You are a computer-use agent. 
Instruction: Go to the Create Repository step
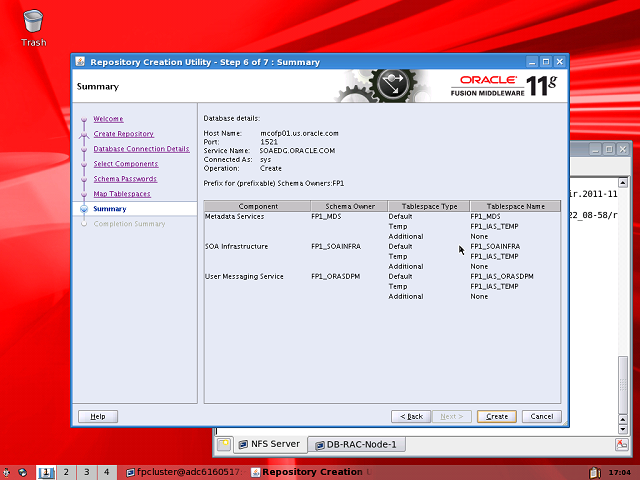coord(124,134)
